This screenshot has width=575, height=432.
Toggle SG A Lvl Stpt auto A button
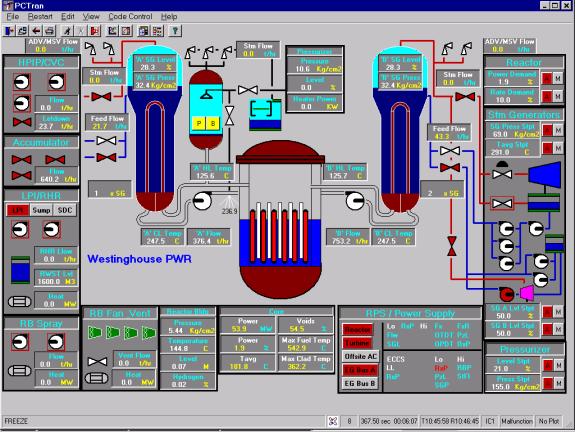[x=547, y=312]
